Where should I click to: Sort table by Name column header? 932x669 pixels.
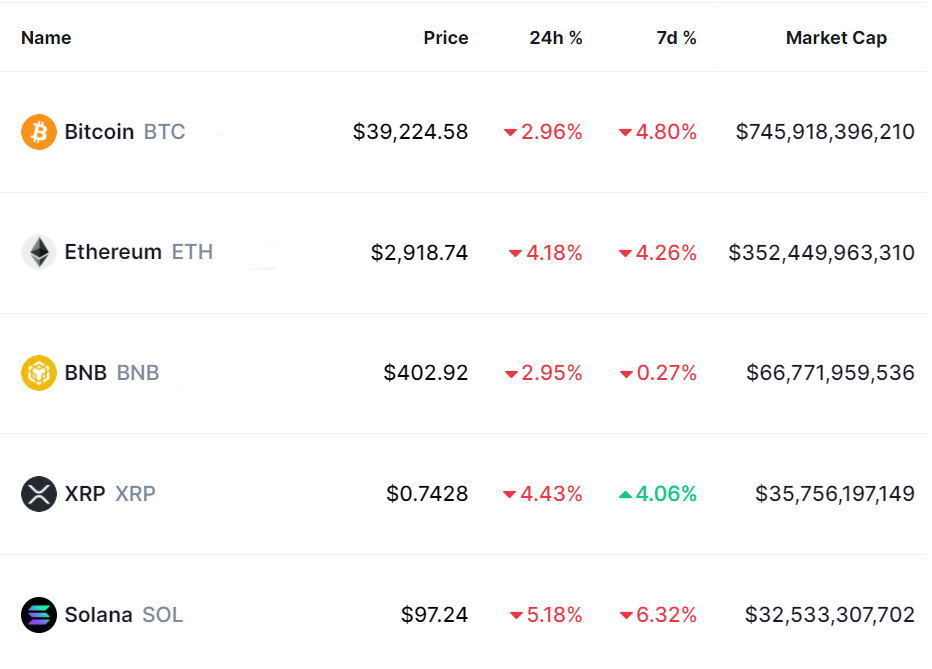(46, 38)
